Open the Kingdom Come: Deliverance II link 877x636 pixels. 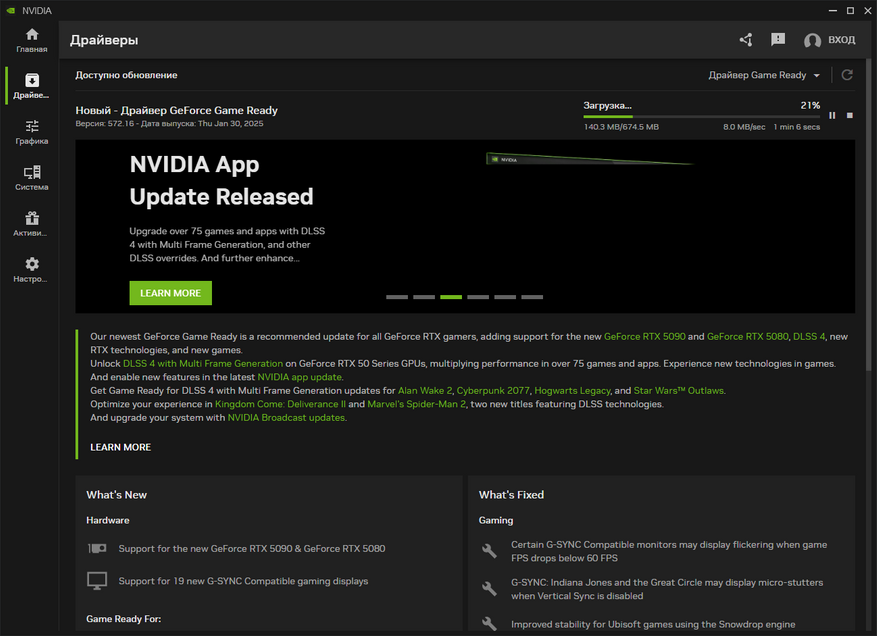pyautogui.click(x=280, y=404)
